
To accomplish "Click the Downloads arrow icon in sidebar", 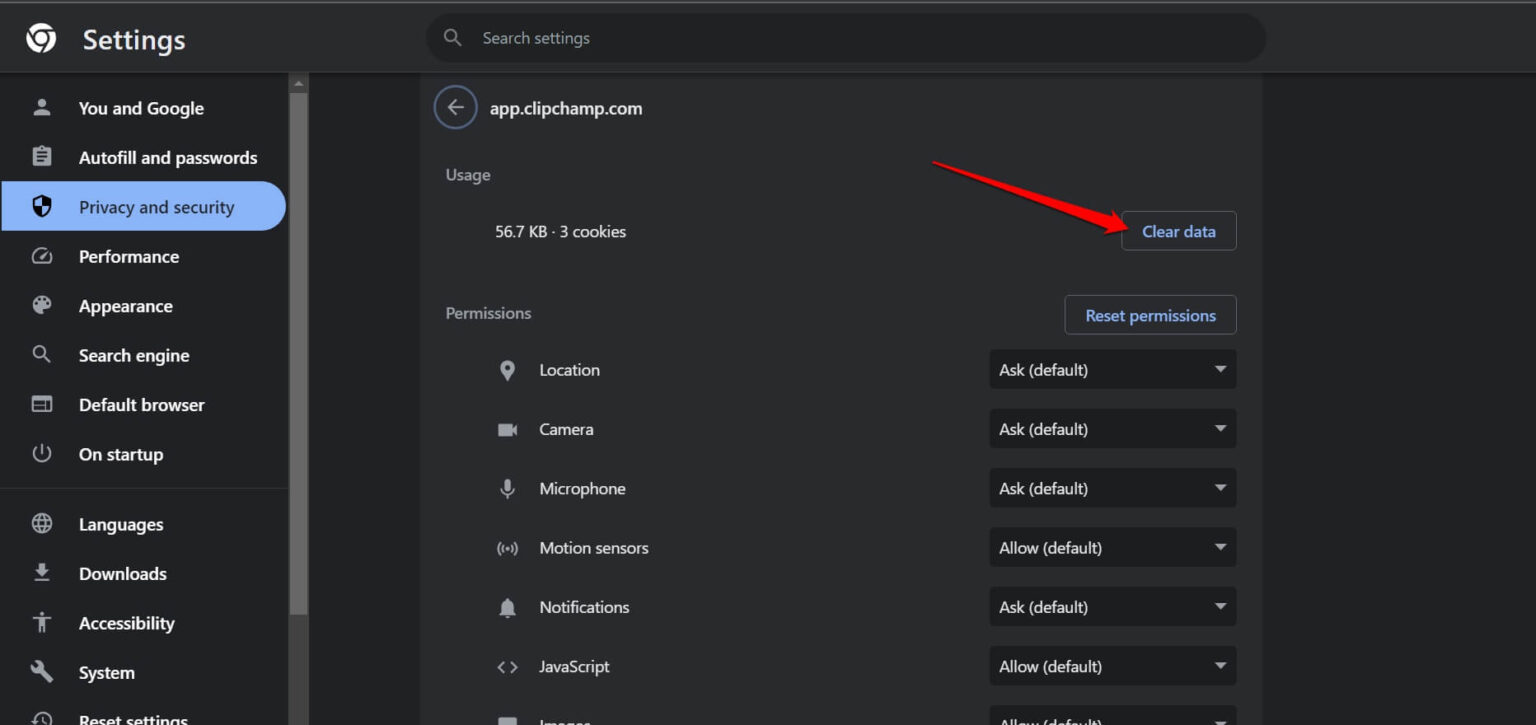I will pyautogui.click(x=41, y=573).
